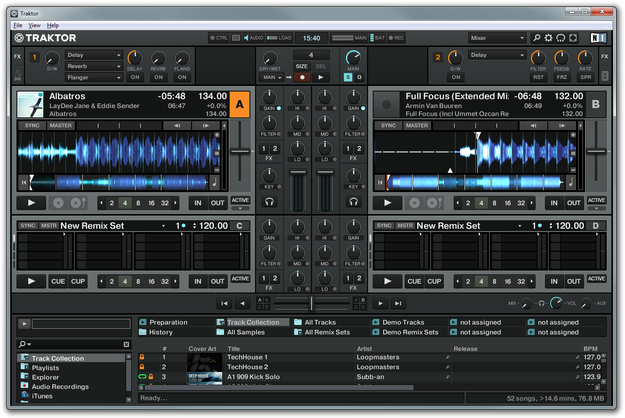
Task: Skip to Deck A track start icon
Action: pos(24,183)
